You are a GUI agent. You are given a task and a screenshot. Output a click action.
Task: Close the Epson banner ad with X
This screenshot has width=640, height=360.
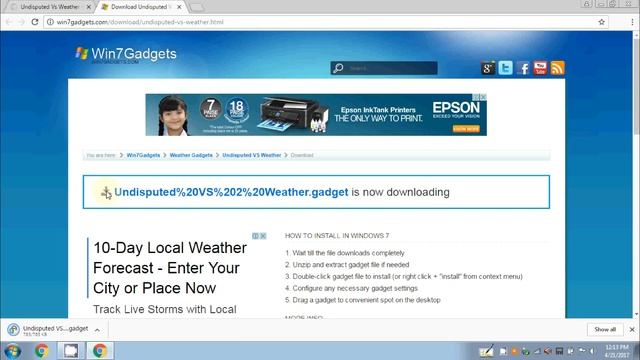point(483,97)
